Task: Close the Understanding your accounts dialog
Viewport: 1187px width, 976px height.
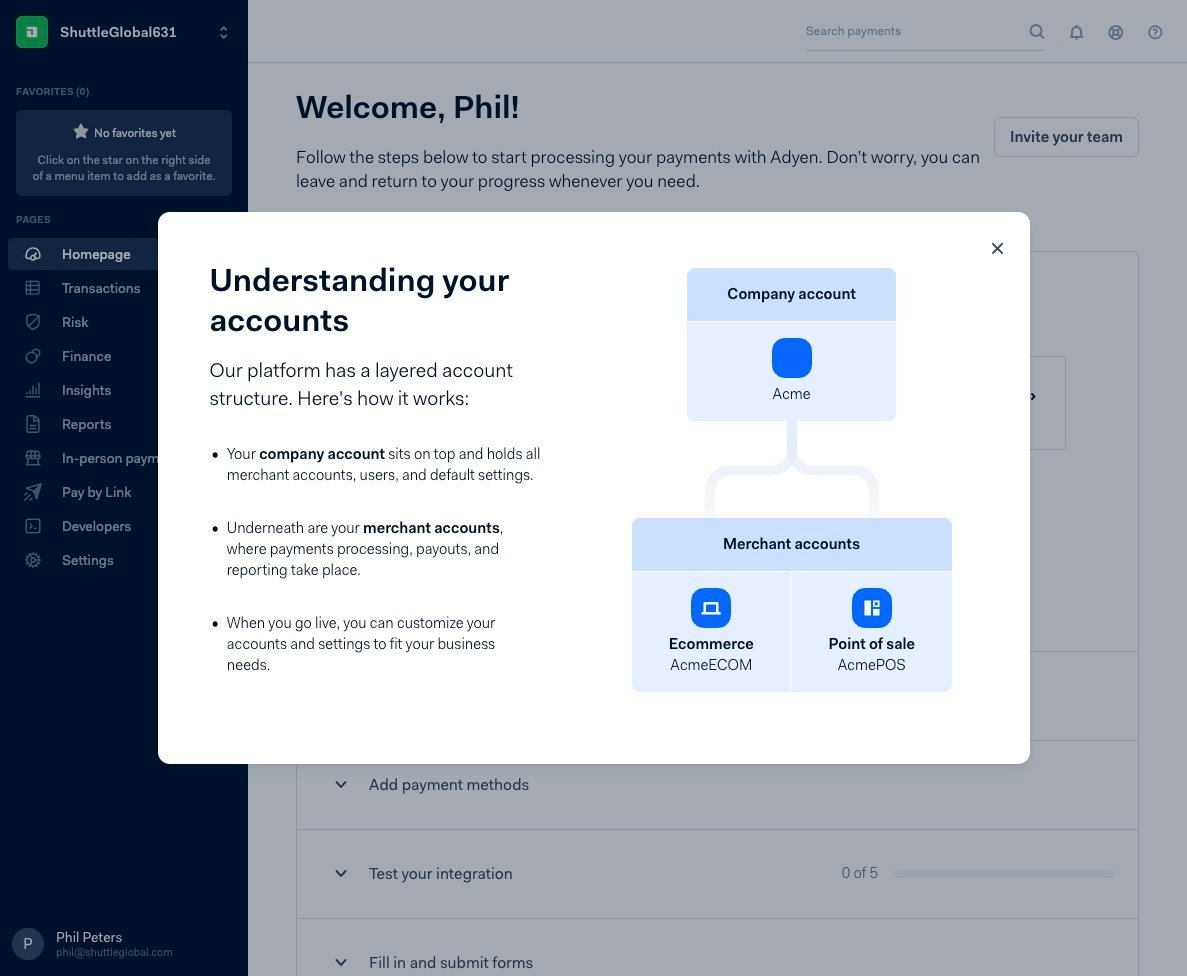Action: [997, 248]
